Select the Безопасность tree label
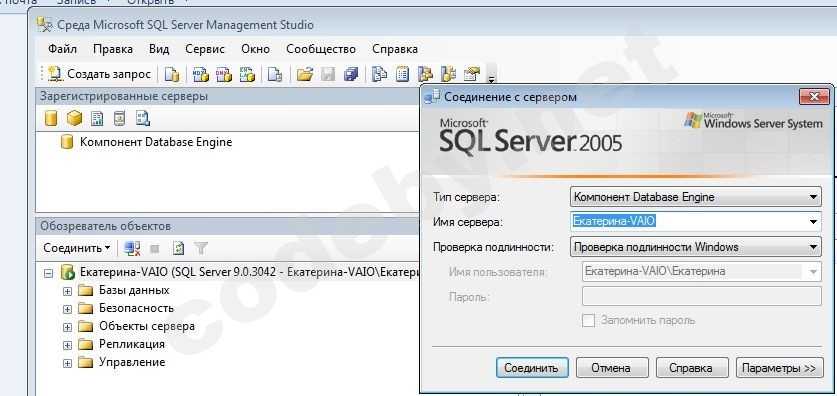The width and height of the screenshot is (837, 396). tap(136, 308)
